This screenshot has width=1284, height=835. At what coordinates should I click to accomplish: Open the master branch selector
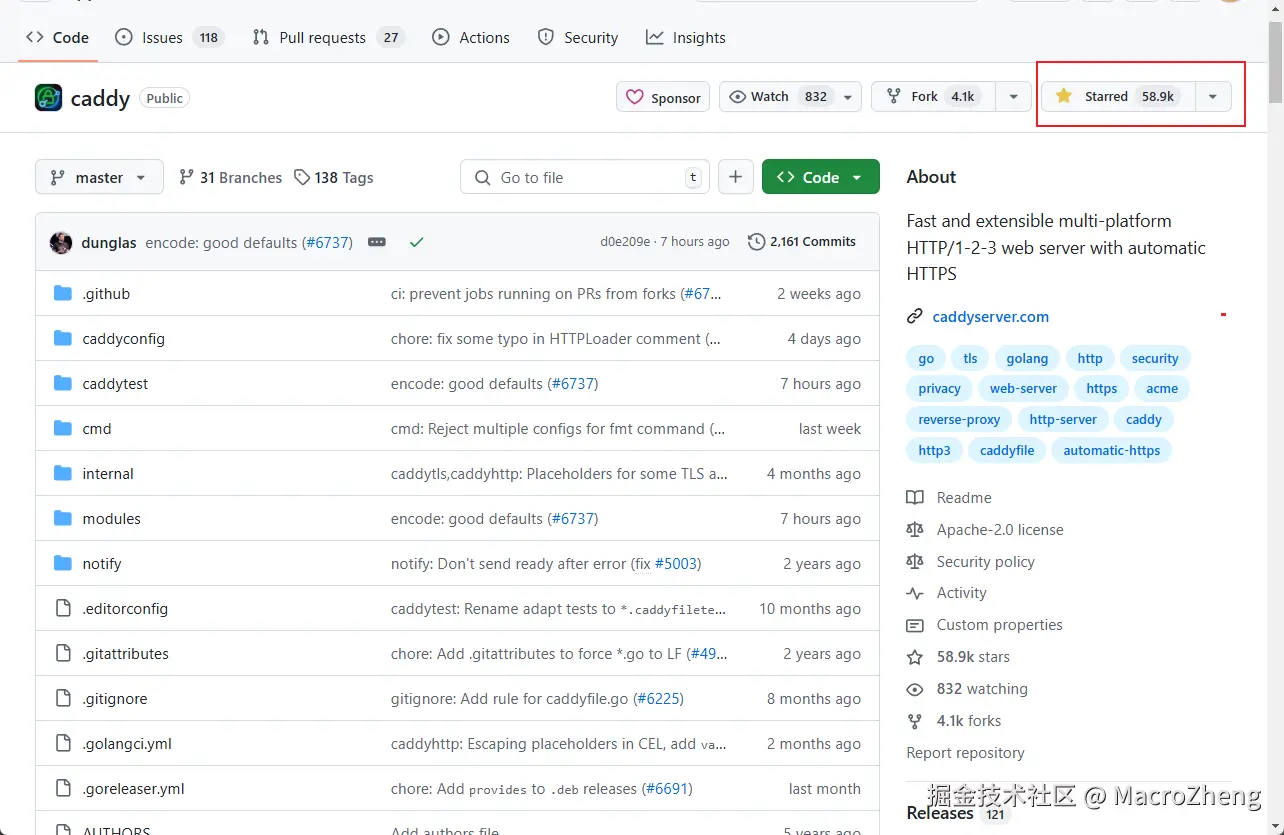pos(98,177)
